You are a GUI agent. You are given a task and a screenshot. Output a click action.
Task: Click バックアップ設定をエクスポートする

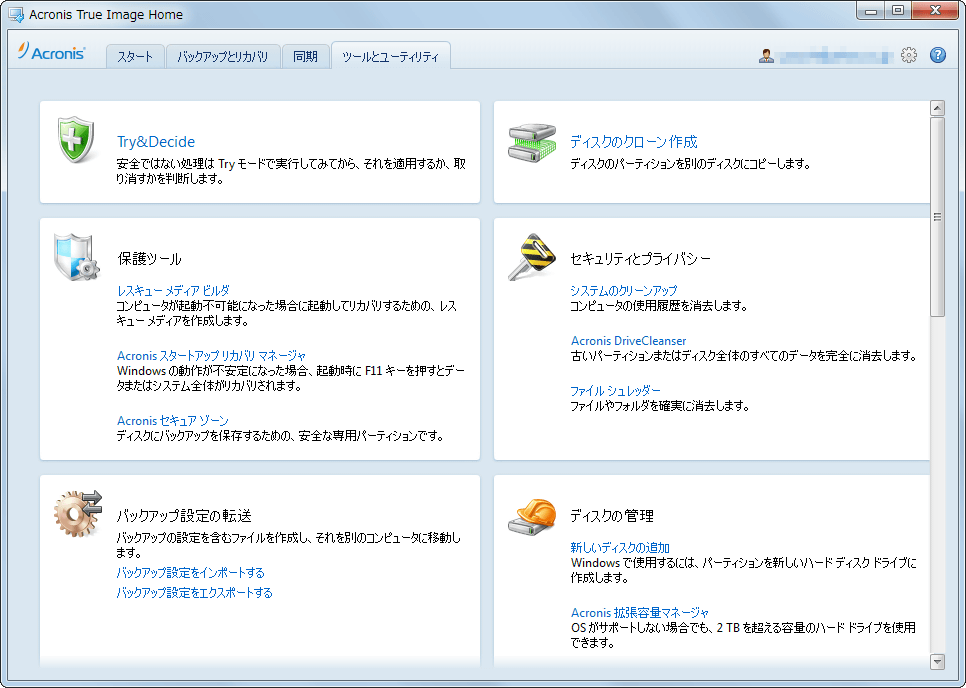[194, 593]
